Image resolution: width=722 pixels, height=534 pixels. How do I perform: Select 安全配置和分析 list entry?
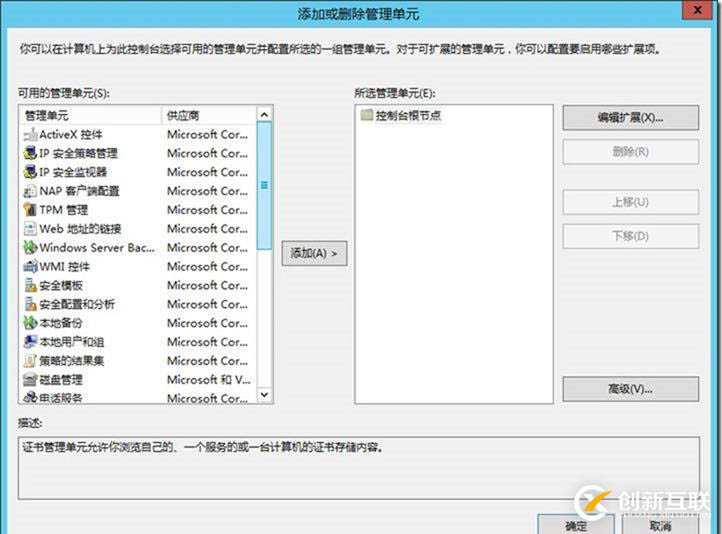(77, 304)
